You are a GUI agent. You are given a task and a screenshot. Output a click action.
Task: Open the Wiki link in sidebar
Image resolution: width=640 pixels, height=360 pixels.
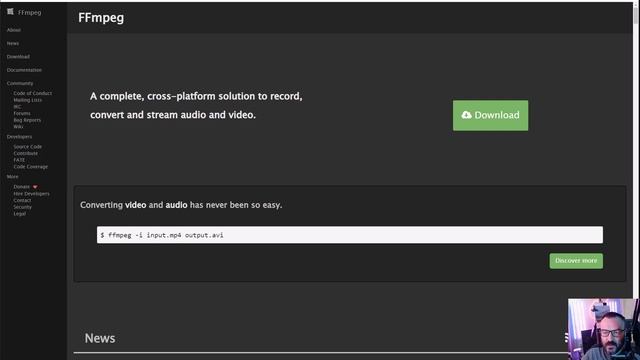(18, 127)
